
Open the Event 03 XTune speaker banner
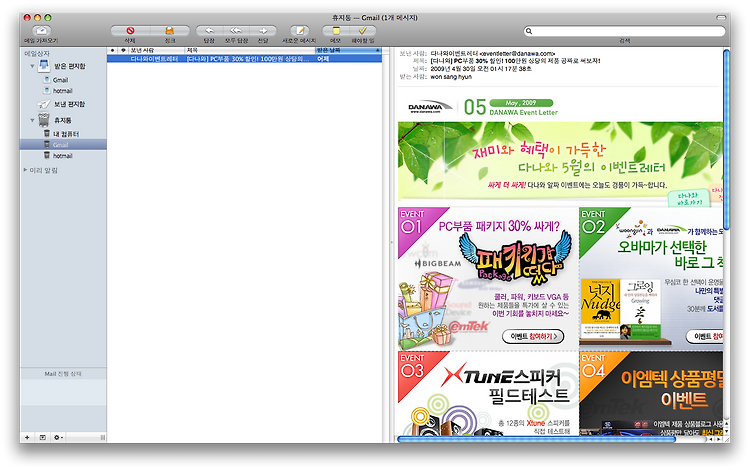pyautogui.click(x=488, y=393)
